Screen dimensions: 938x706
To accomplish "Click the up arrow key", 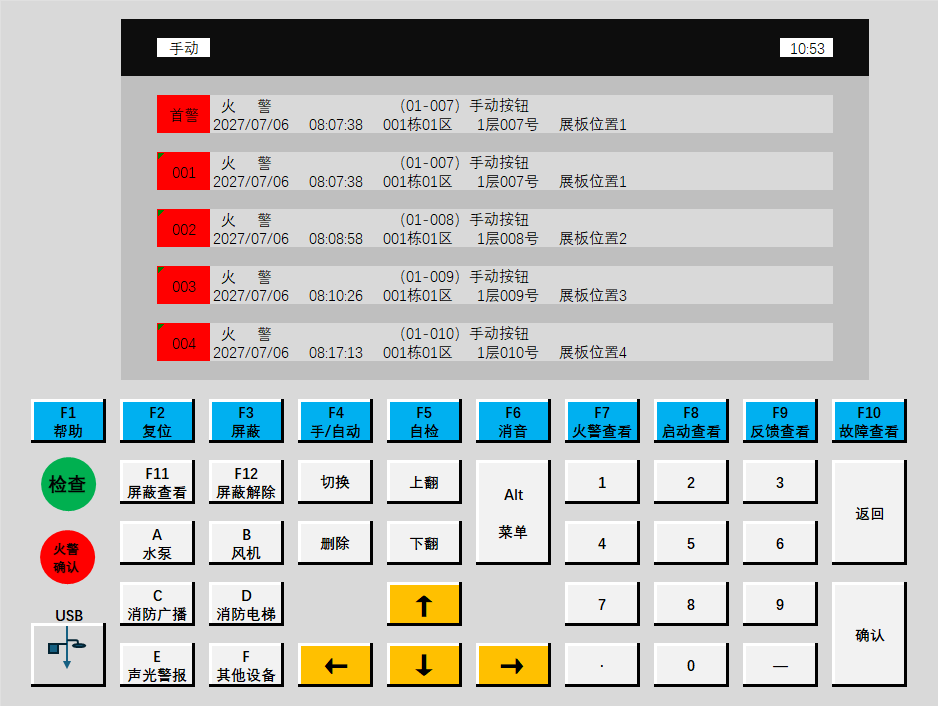I will pos(424,604).
